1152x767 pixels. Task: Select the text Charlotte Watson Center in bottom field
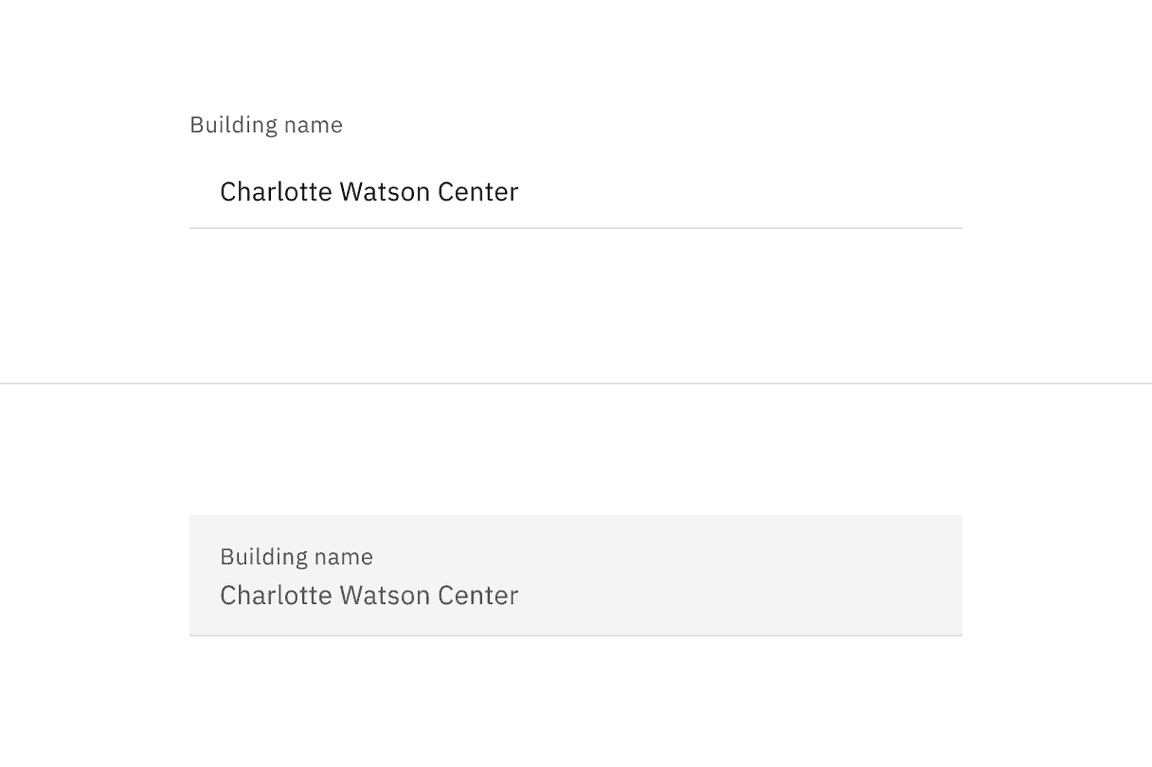[369, 595]
